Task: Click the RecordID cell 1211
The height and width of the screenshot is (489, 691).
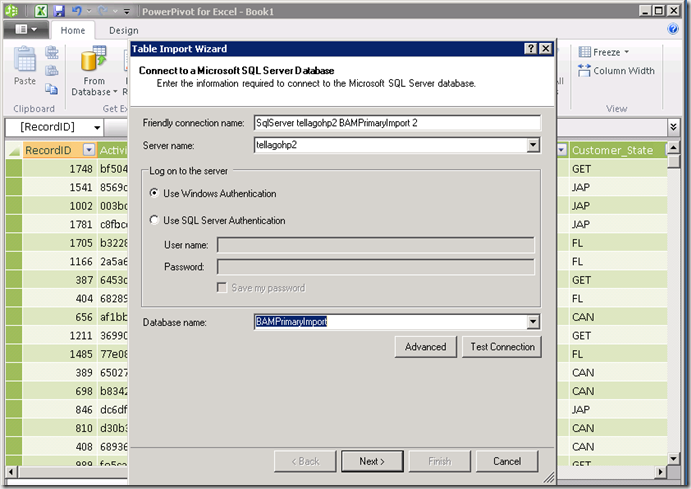Action: tap(59, 335)
